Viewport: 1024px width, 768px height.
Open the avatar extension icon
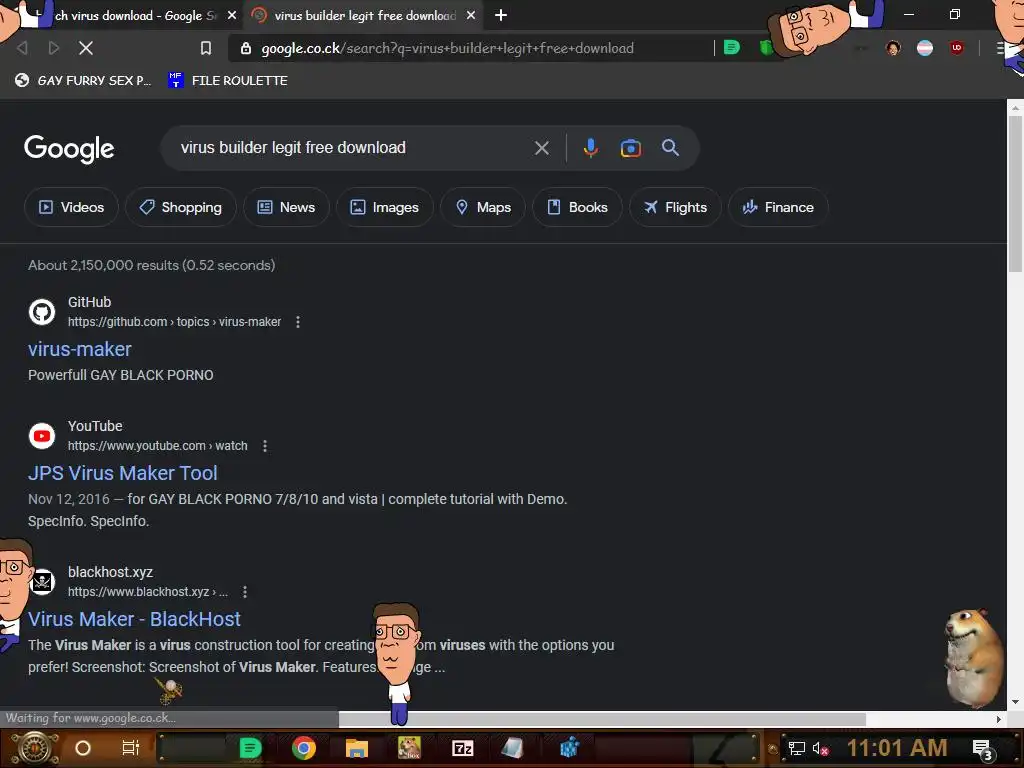pos(893,48)
